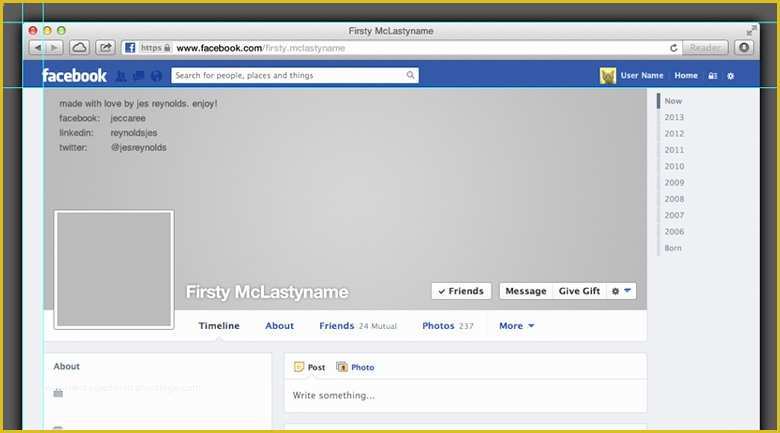Click the Post note icon
This screenshot has height=433, width=780.
pyautogui.click(x=298, y=367)
